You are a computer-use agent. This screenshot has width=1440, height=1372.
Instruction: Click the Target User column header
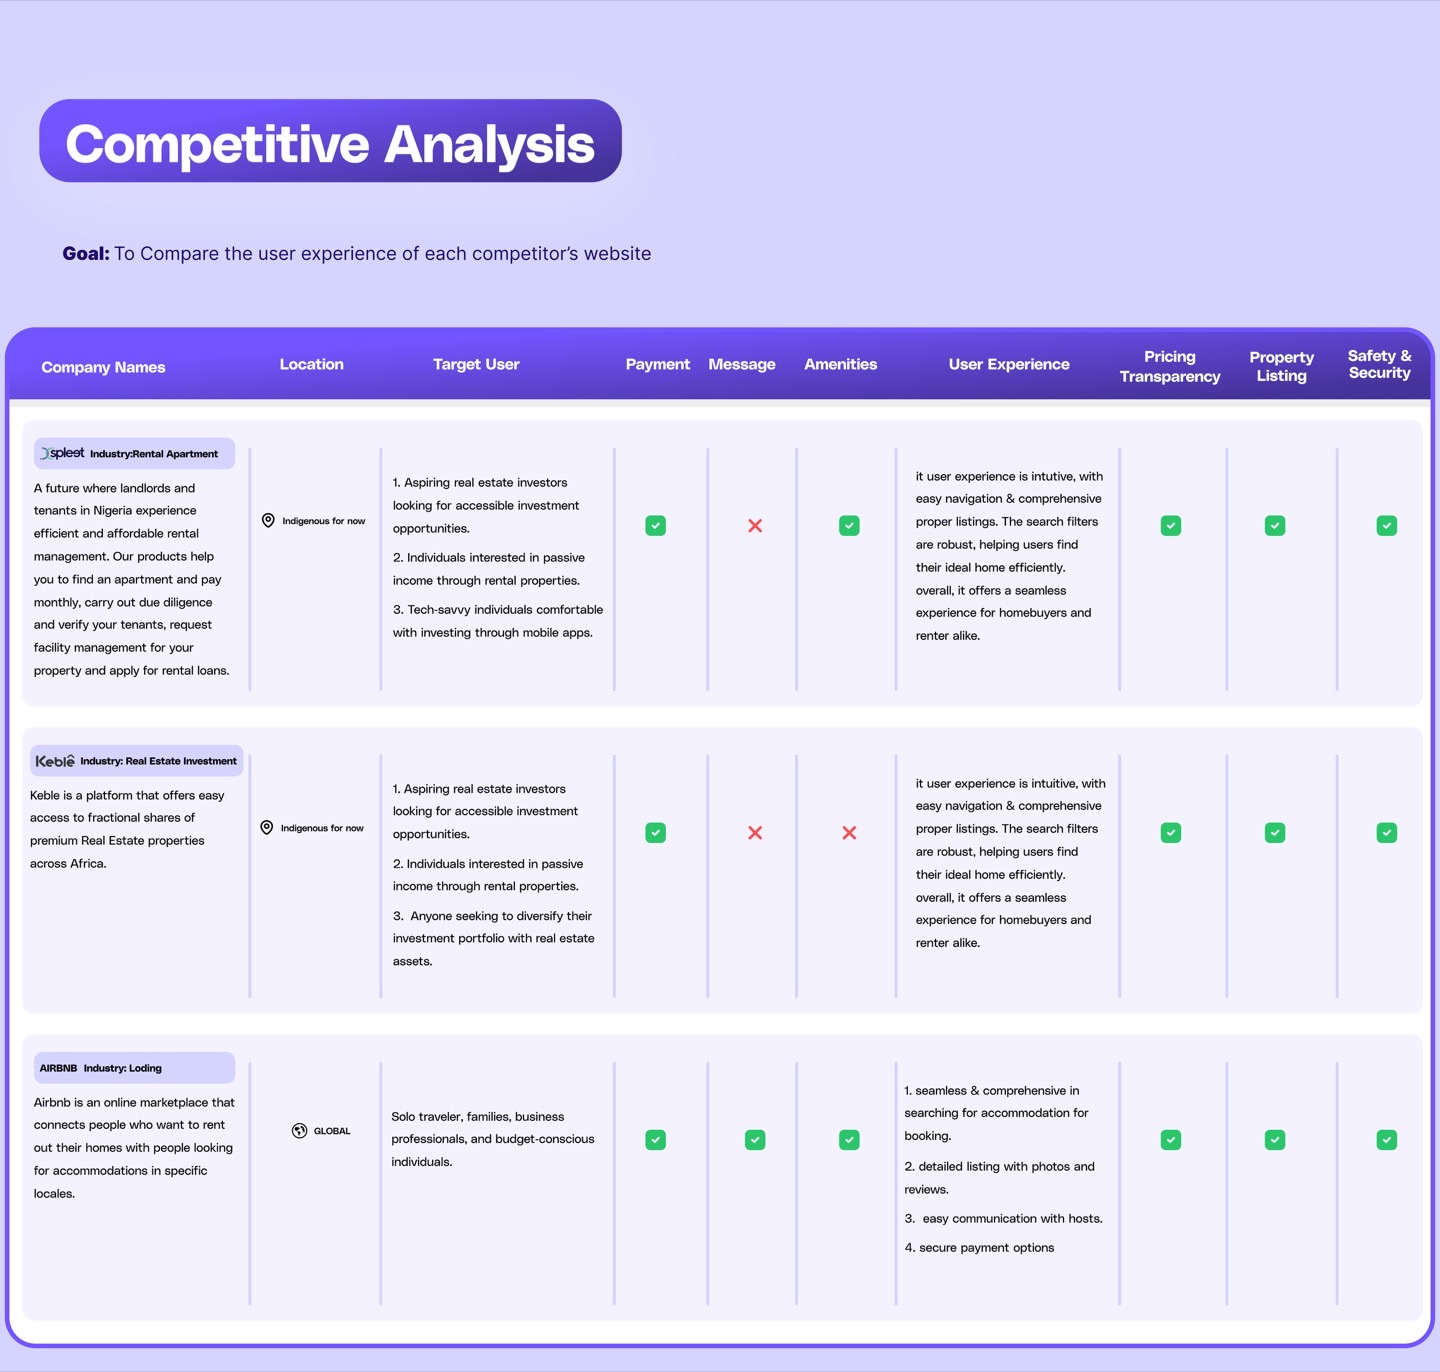[476, 364]
